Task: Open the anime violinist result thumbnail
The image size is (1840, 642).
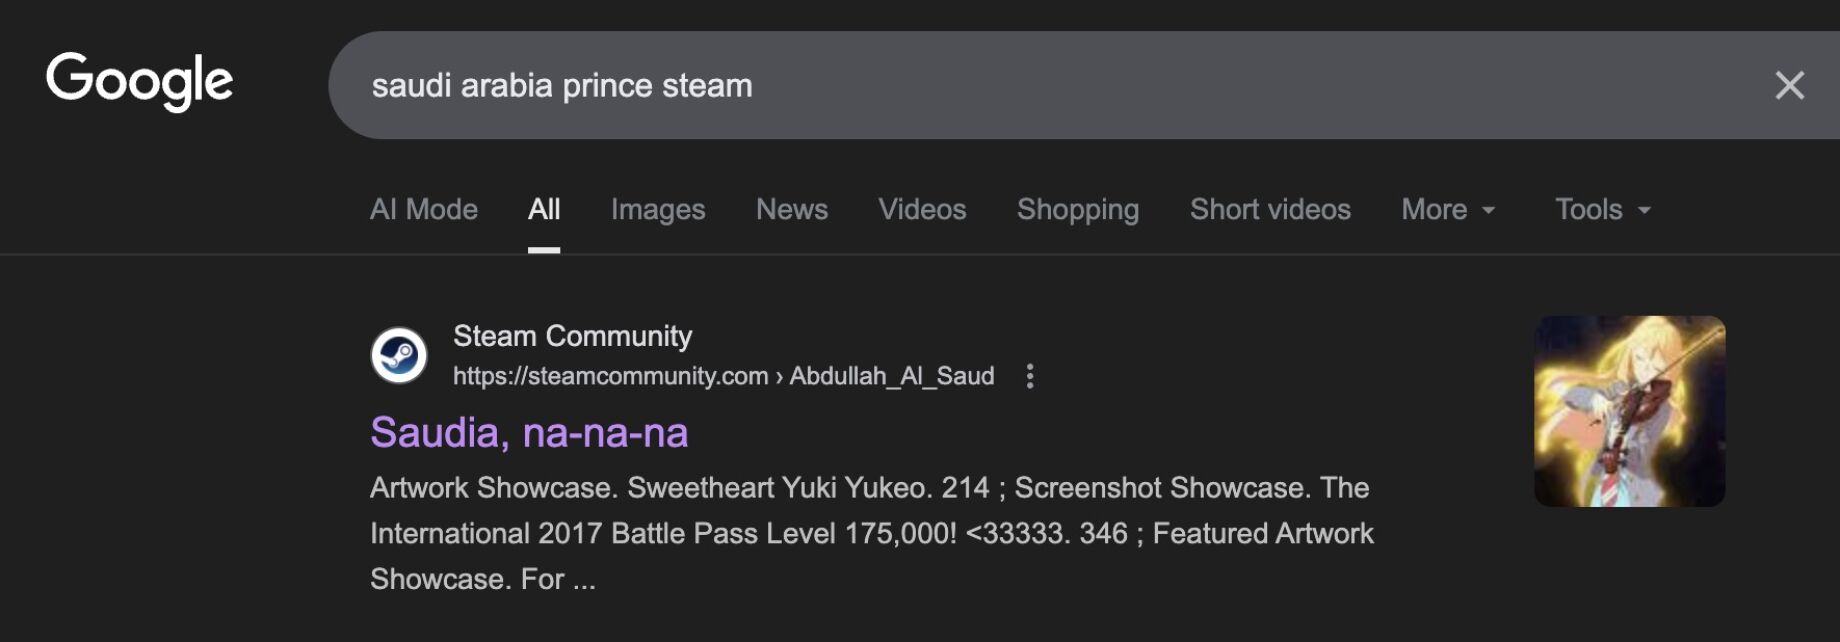Action: pos(1630,411)
